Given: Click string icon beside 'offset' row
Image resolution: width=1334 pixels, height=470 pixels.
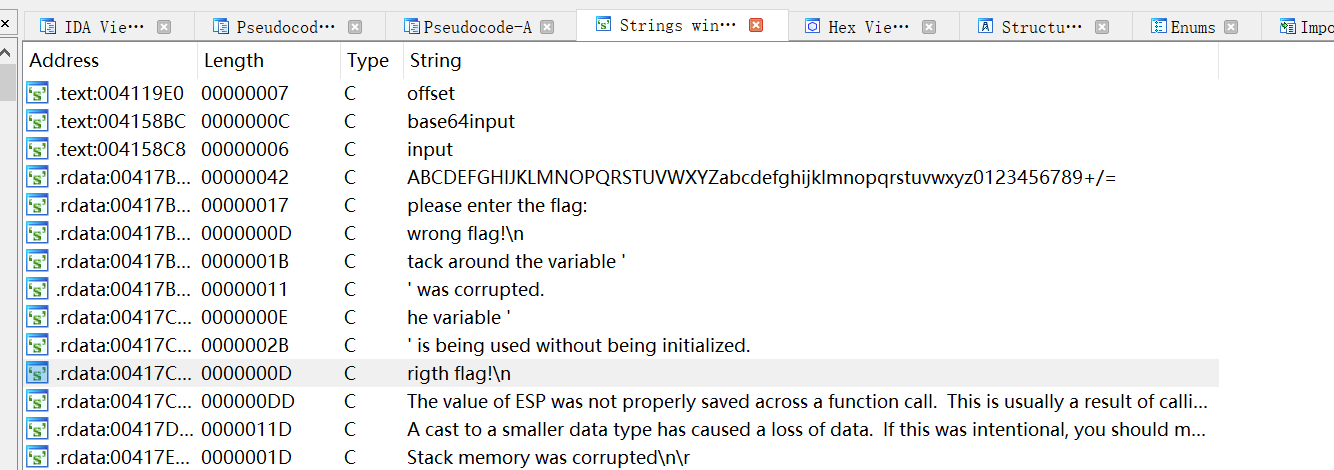Looking at the screenshot, I should point(38,94).
